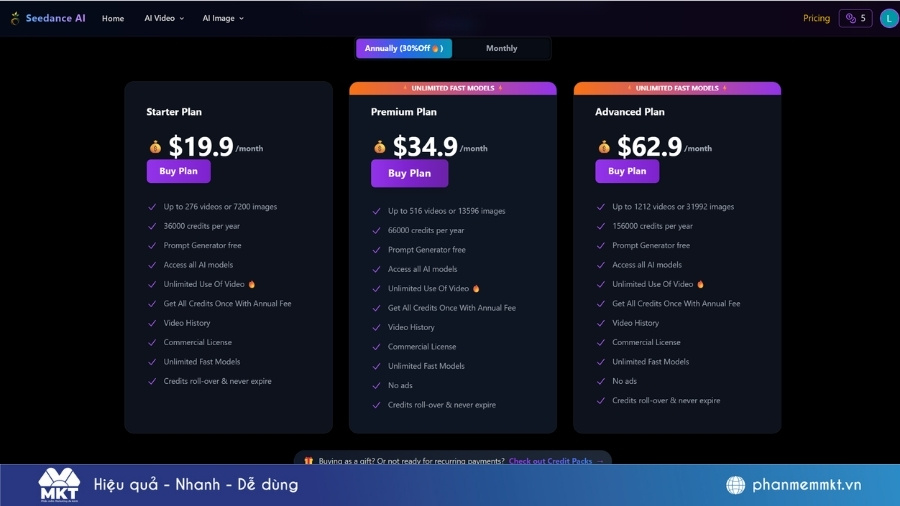The height and width of the screenshot is (506, 900).
Task: Click the Premium Plan Unlimited Fast Models banner
Action: (453, 88)
